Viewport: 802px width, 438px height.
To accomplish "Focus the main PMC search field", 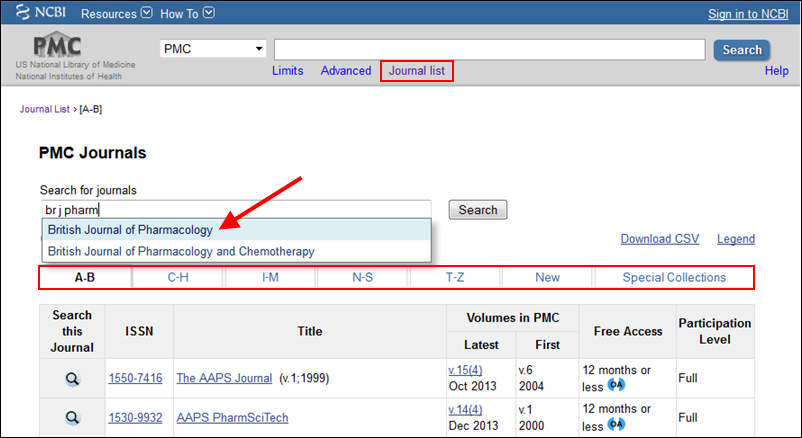I will 489,50.
